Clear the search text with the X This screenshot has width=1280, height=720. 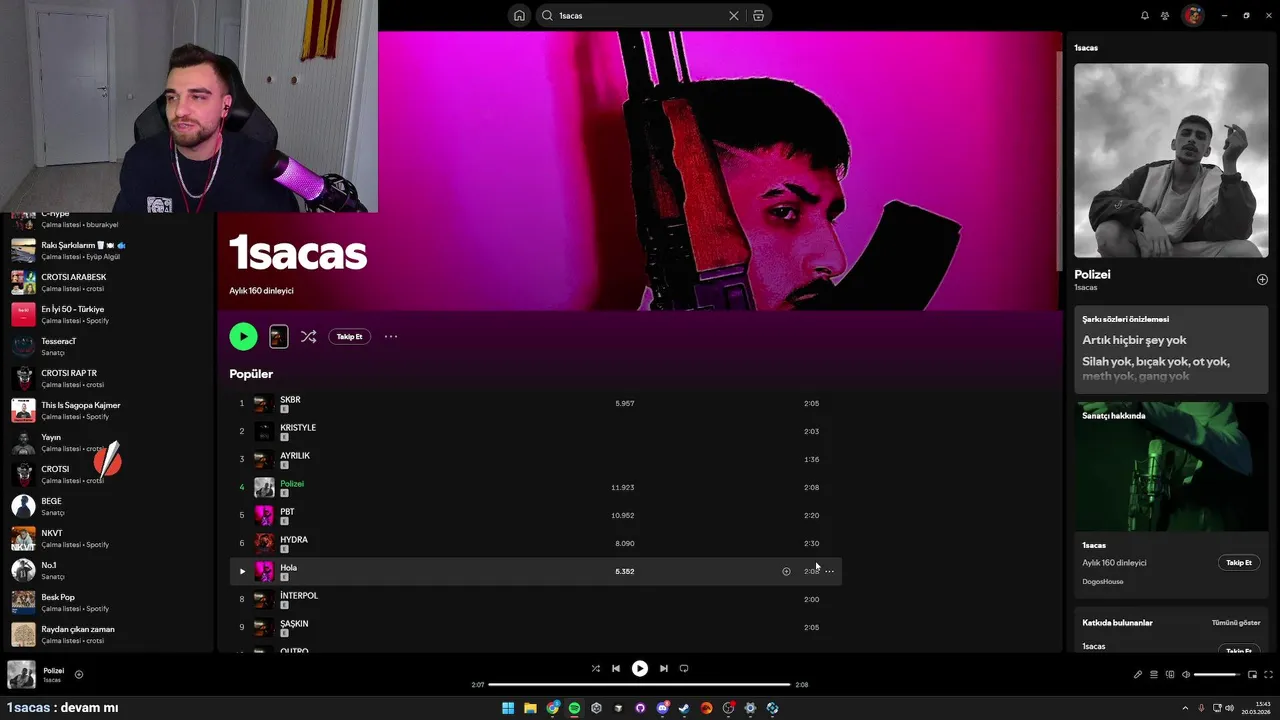(x=733, y=16)
